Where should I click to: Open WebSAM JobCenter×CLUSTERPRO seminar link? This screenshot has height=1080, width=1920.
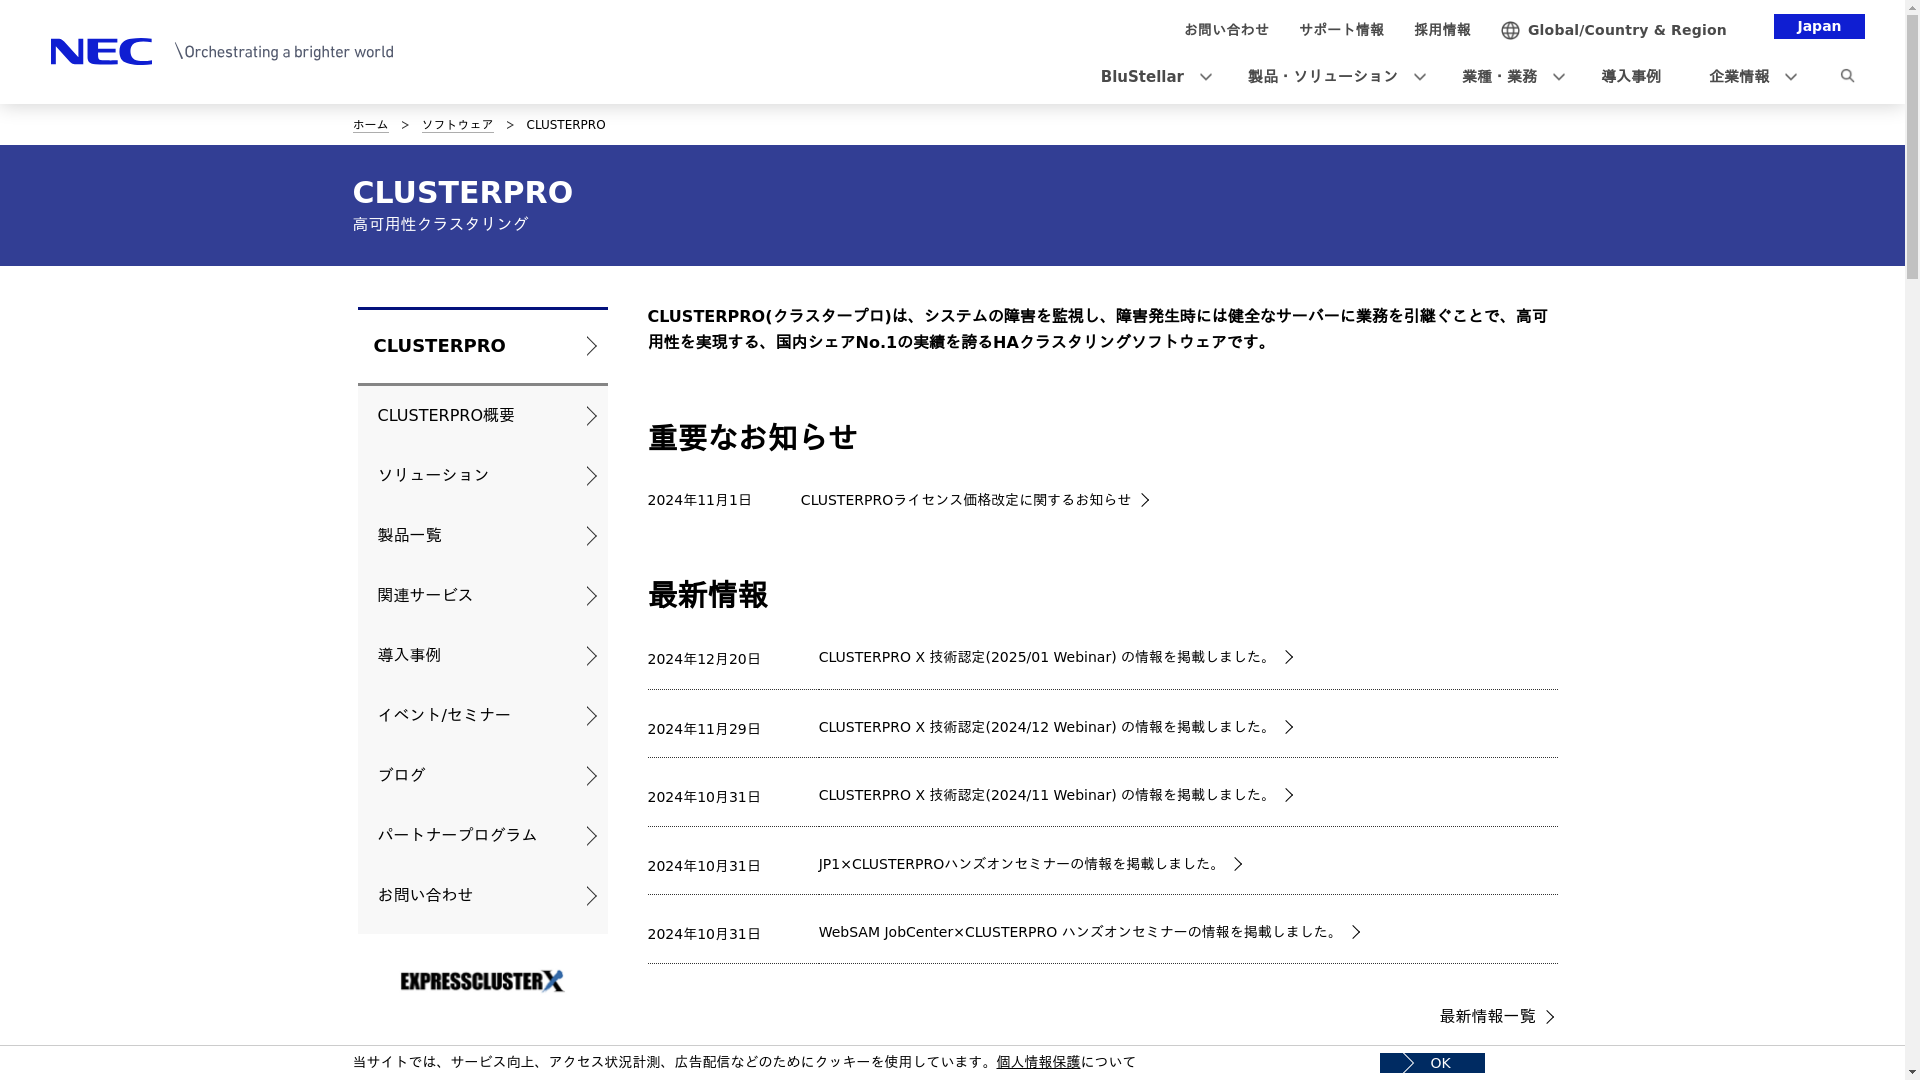[x=1078, y=932]
